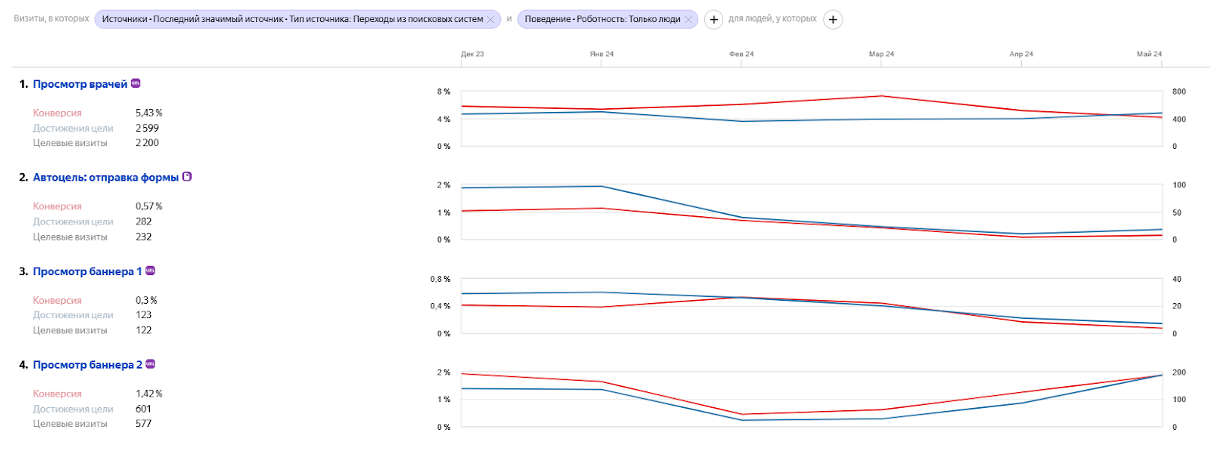Remove the 'Поведение • Роботность' filter
This screenshot has height=452, width=1212.
[x=689, y=19]
